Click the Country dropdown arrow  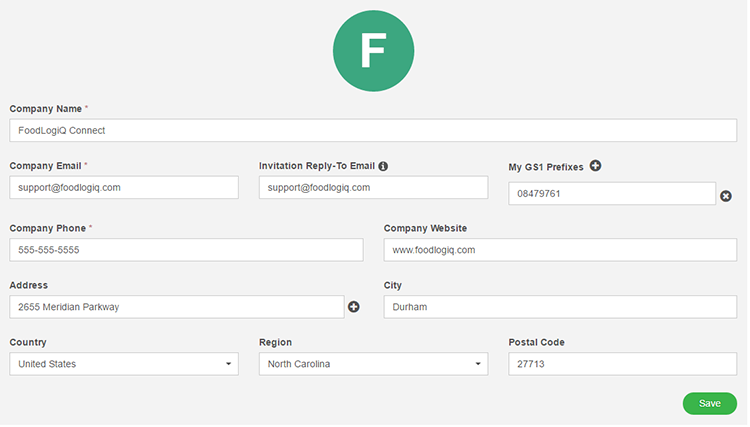[229, 365]
